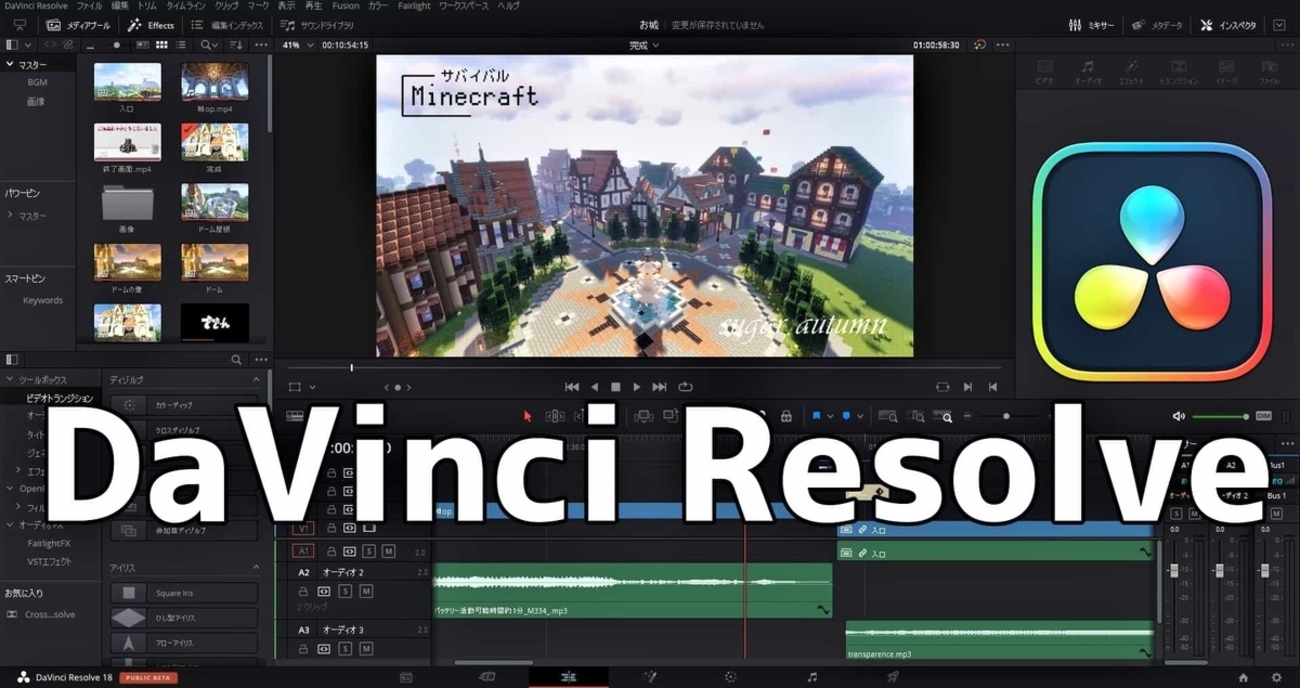Open the タイムライン menu
1300x688 pixels.
pos(186,6)
